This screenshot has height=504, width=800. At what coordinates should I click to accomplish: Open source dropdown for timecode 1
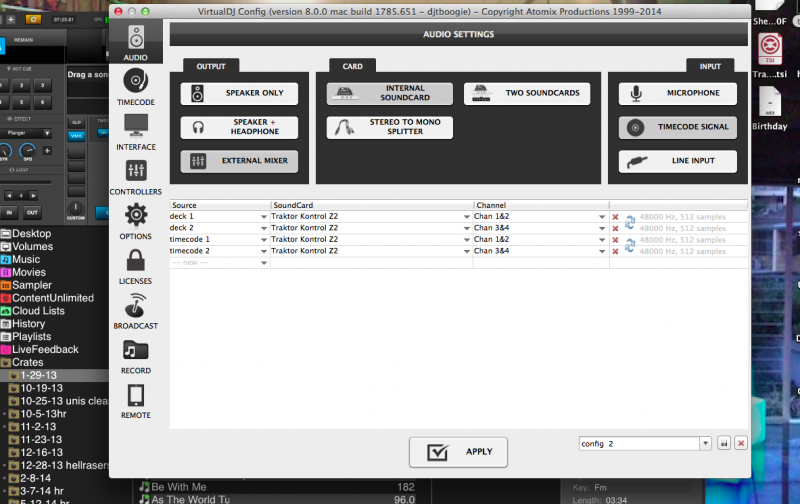(264, 240)
